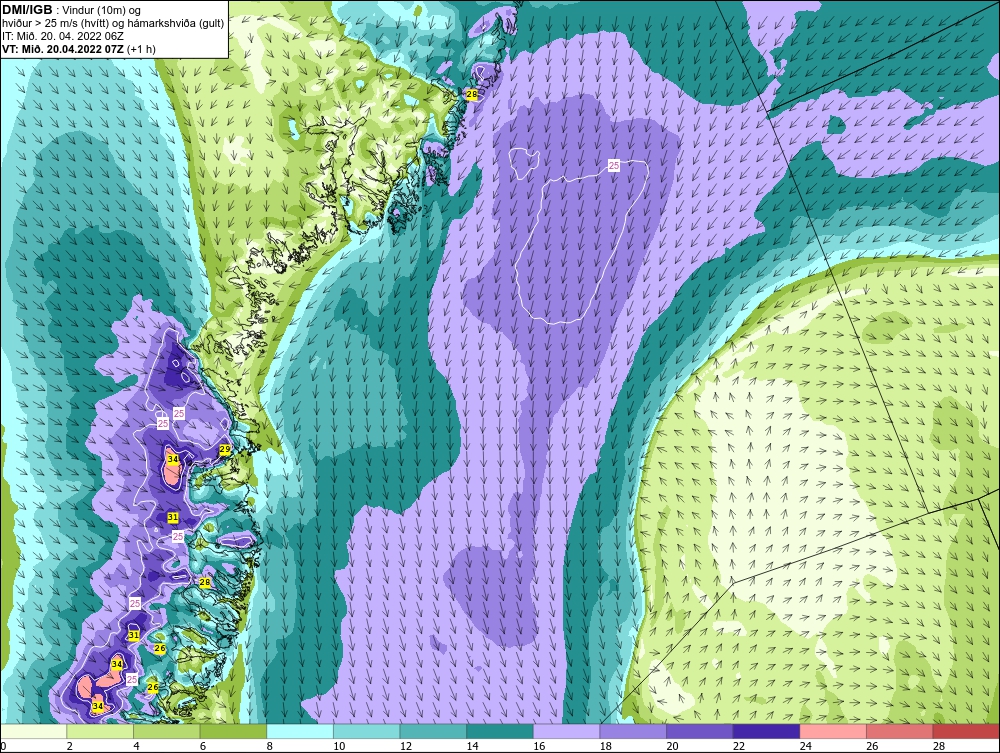Click the yellow '28' label at northern coast

(x=472, y=95)
